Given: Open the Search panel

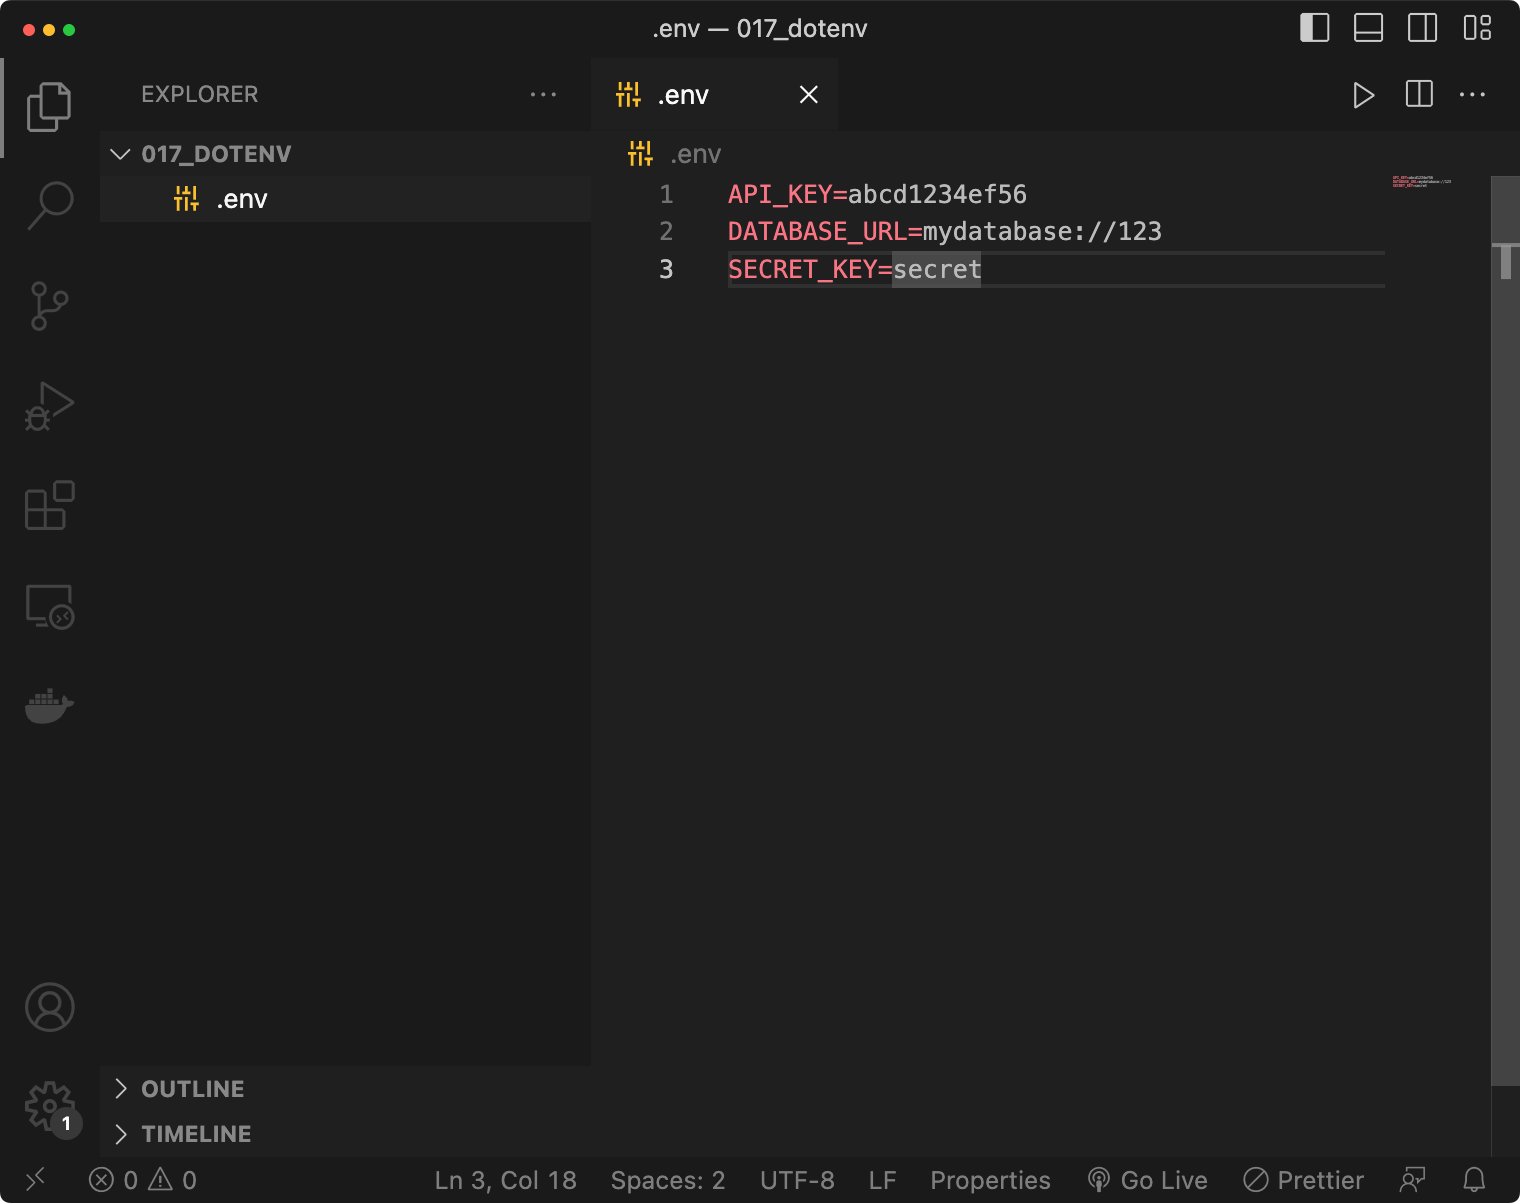Looking at the screenshot, I should [49, 203].
